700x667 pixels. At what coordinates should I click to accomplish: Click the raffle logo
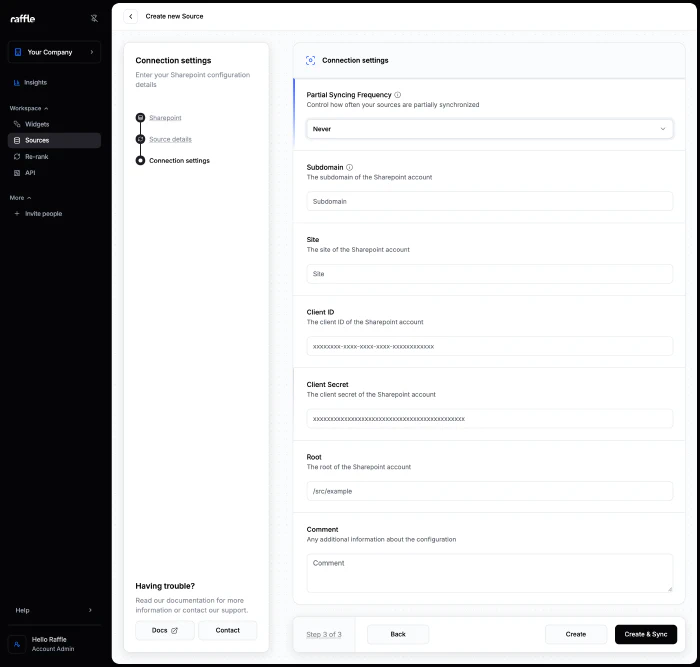(23, 19)
